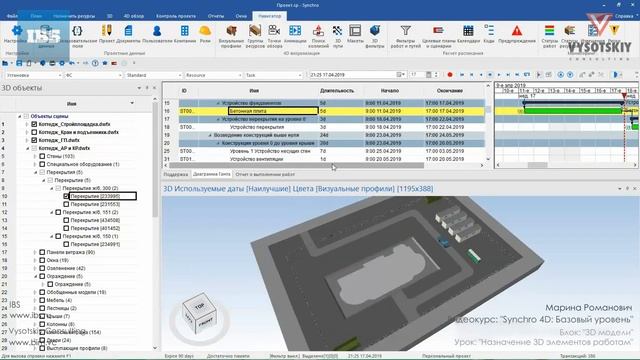Click the red record button in playback bar
The image size is (640, 360).
(450, 75)
